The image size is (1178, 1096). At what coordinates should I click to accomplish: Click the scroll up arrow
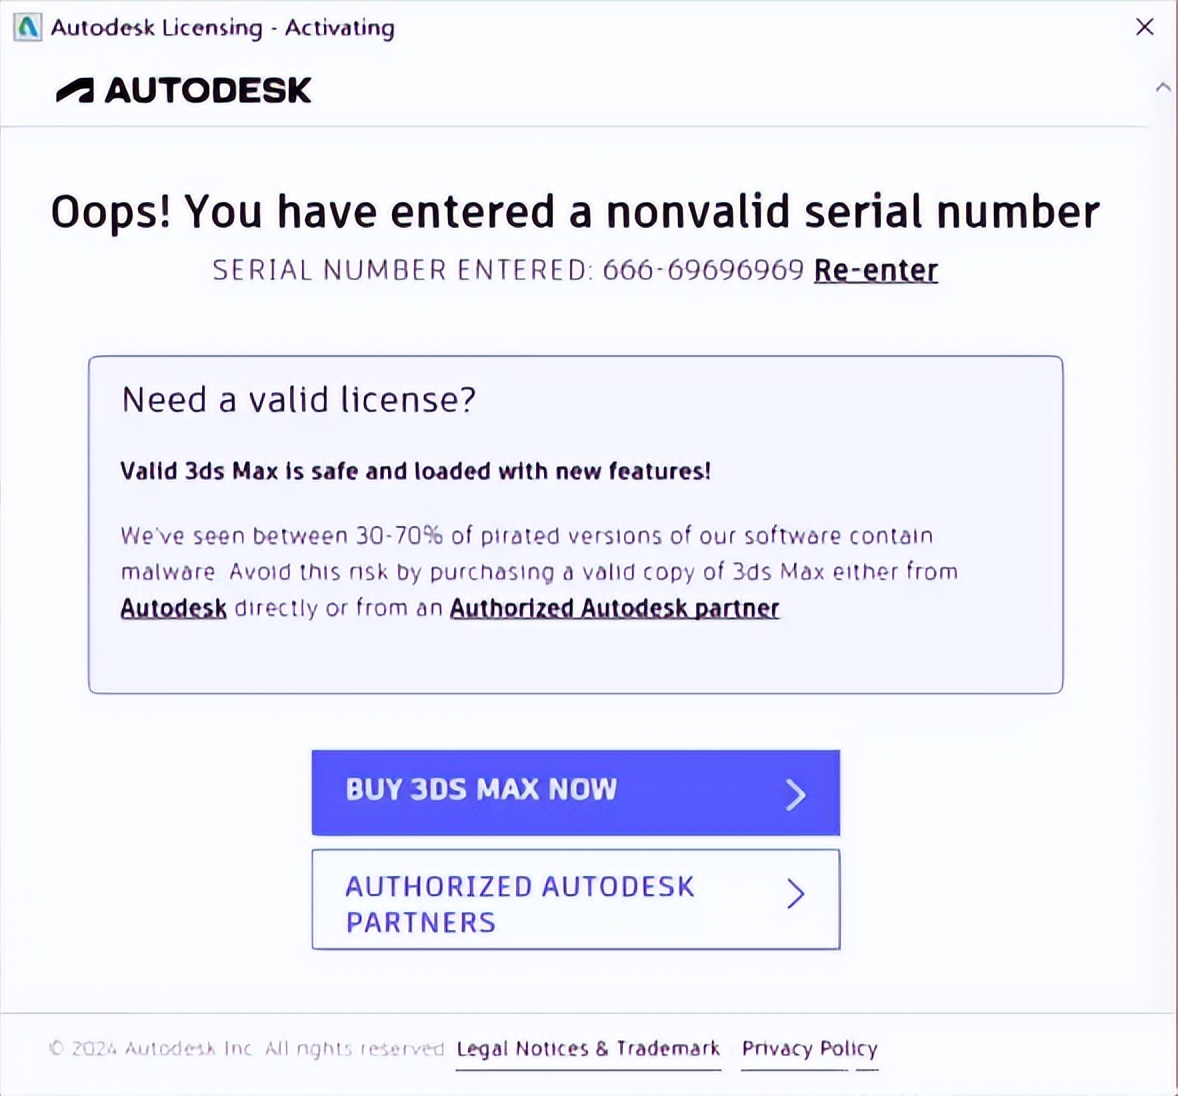[1163, 87]
